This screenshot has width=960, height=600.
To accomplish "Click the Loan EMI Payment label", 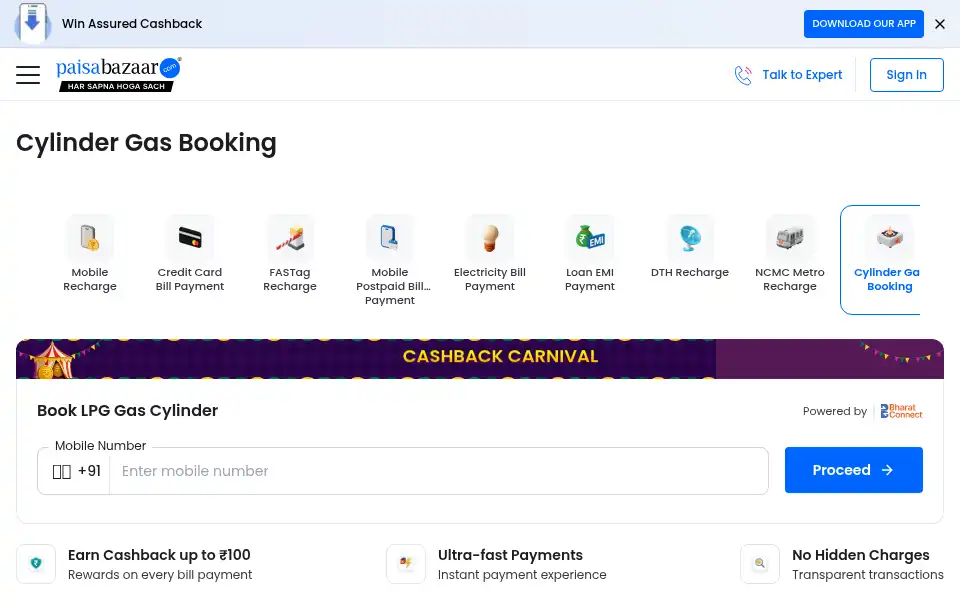I will (590, 279).
